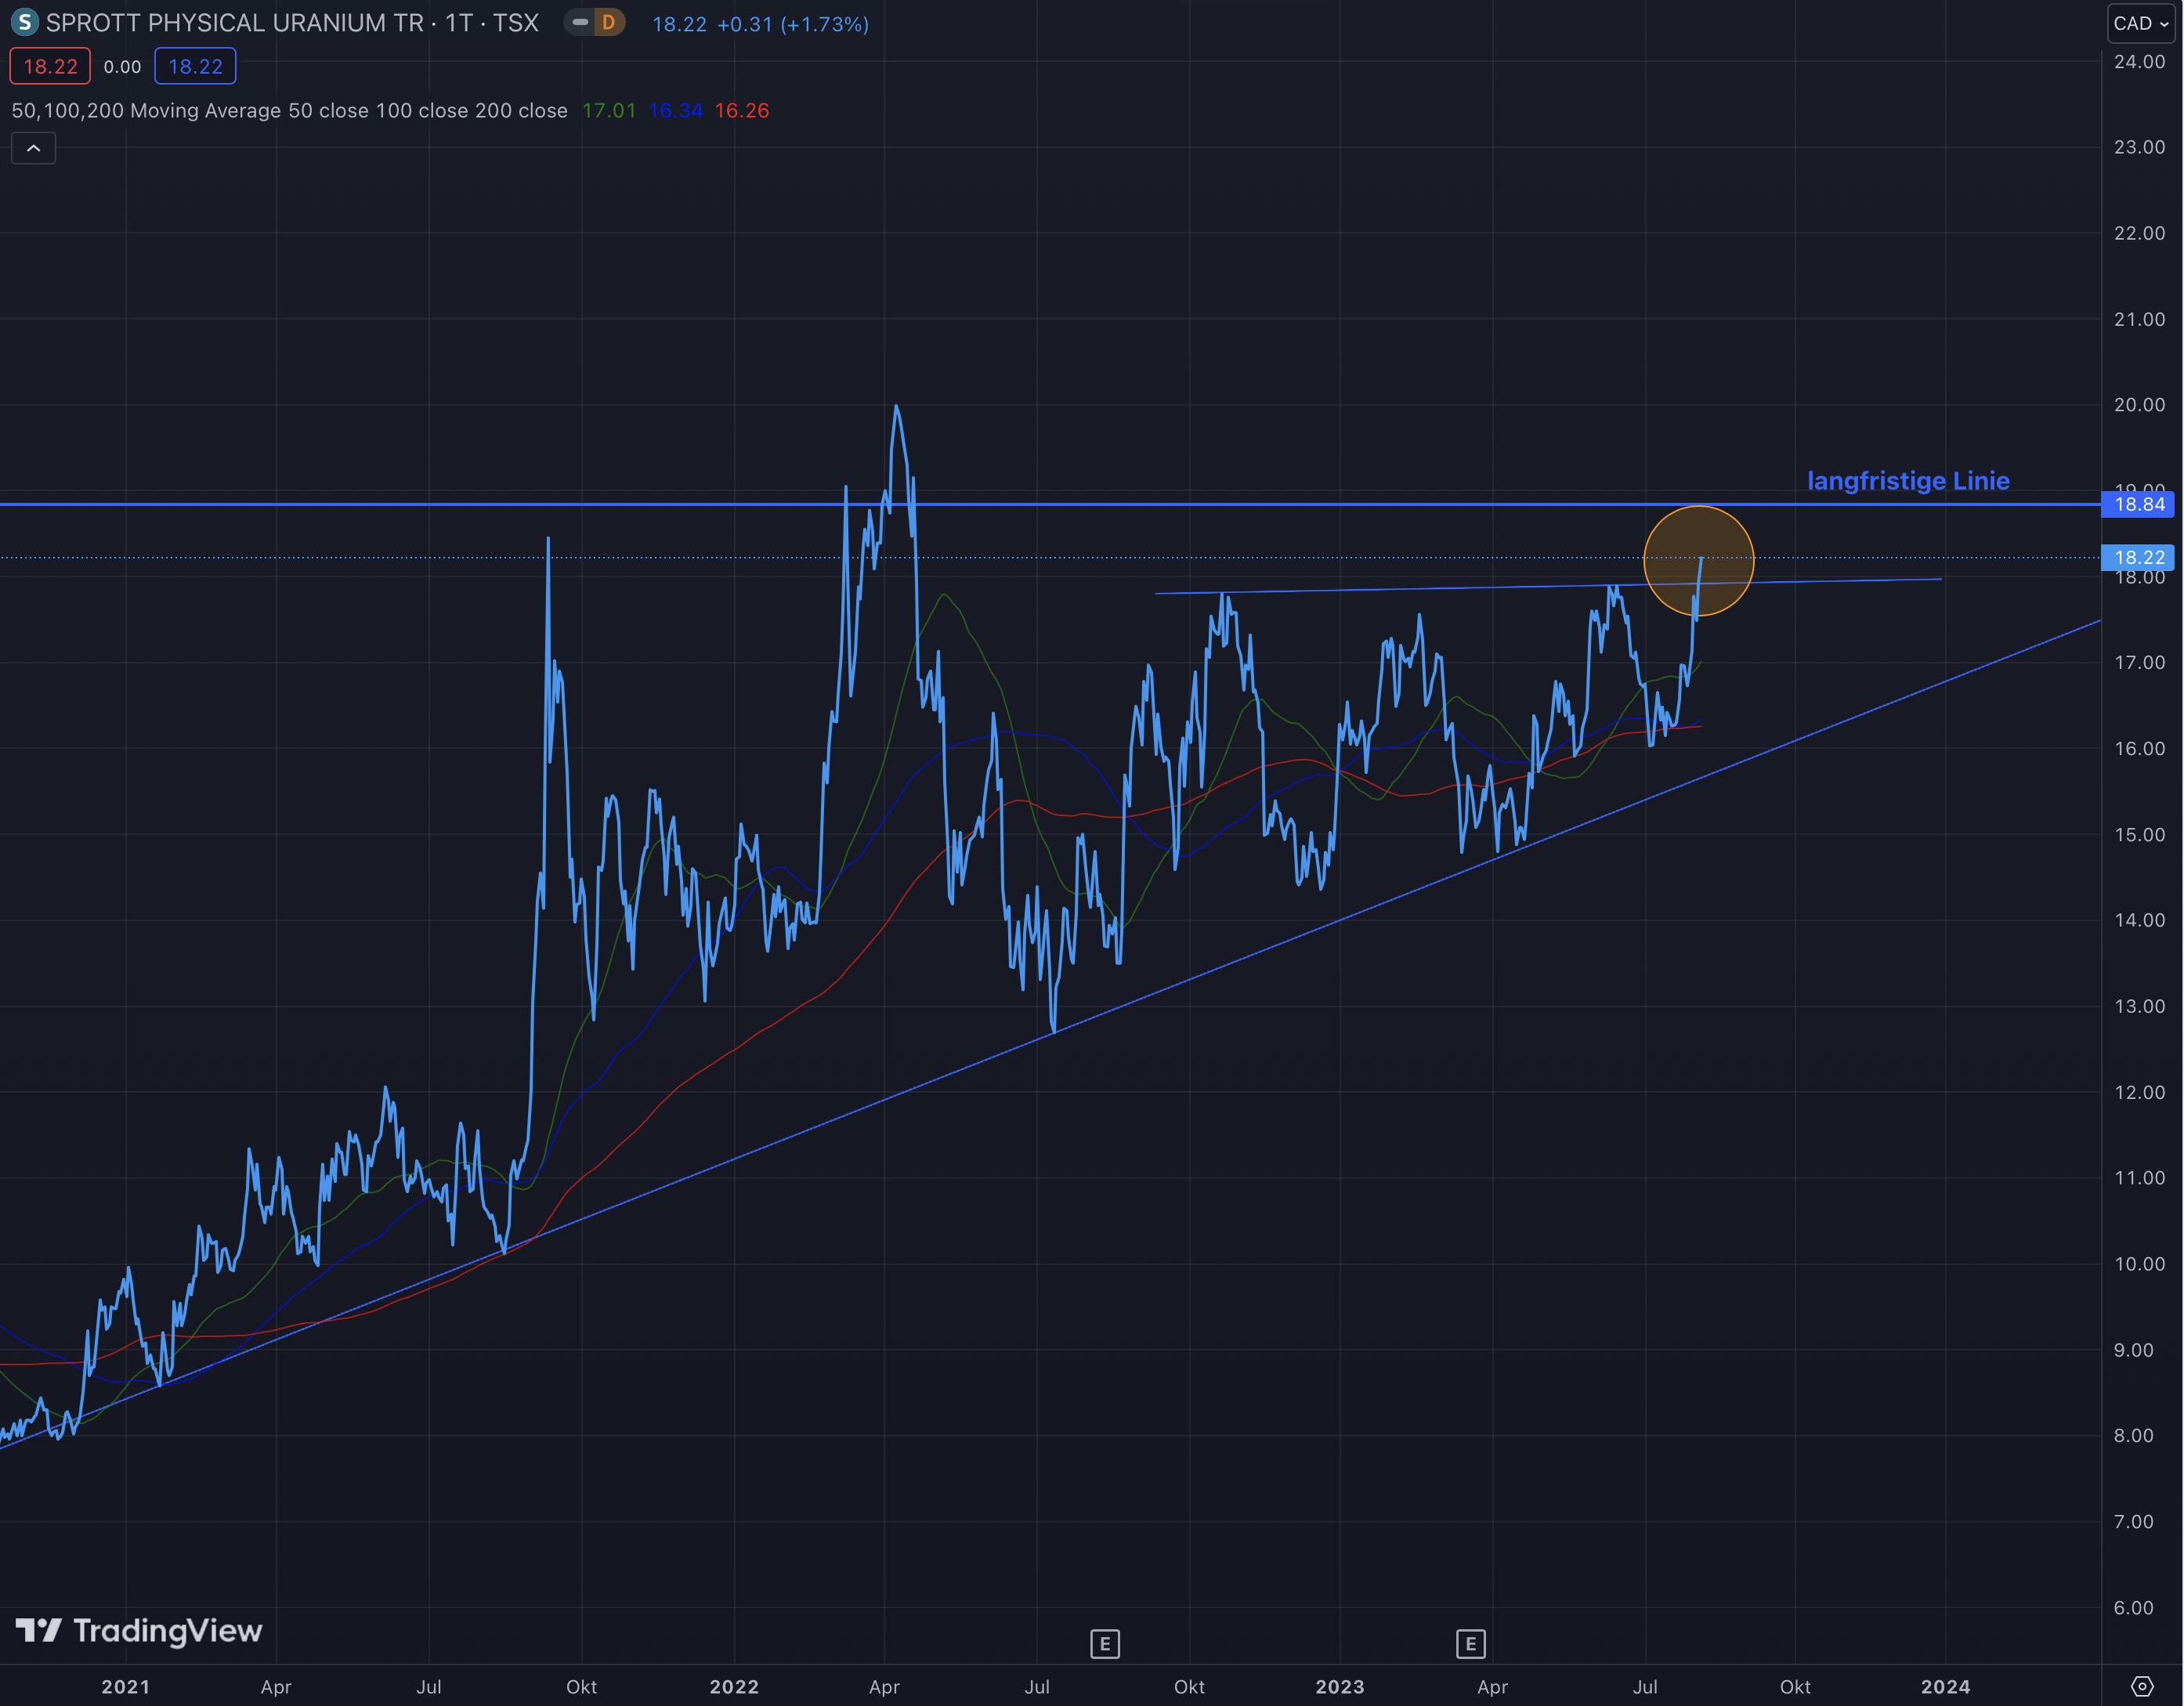Click the Sprott symbol logo icon
This screenshot has width=2184, height=1706.
tap(23, 22)
